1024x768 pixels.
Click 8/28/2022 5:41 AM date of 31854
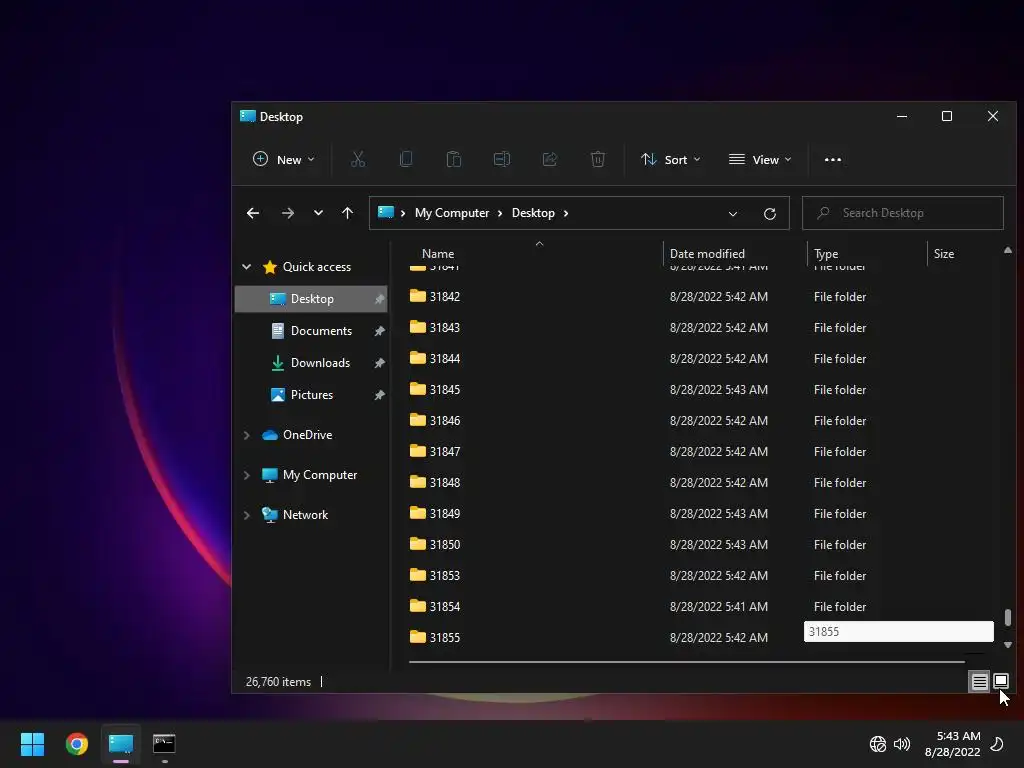[718, 607]
